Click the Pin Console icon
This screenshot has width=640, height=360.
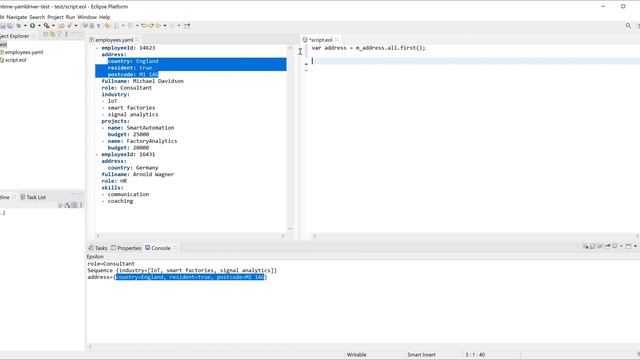pyautogui.click(x=608, y=246)
